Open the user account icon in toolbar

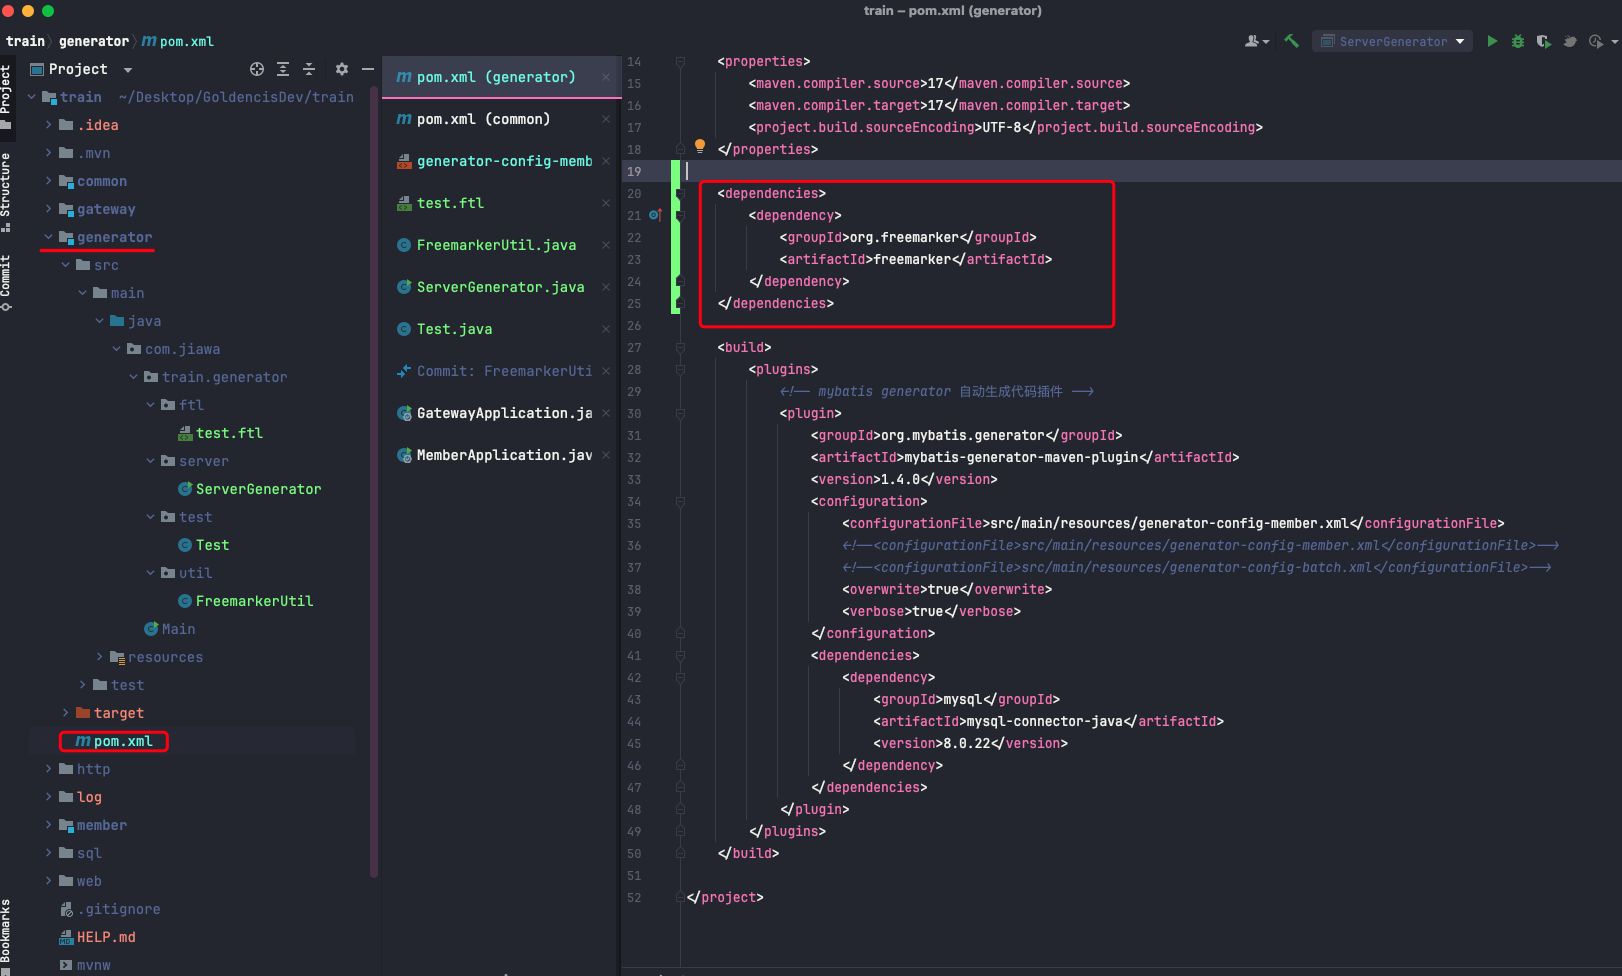point(1256,41)
